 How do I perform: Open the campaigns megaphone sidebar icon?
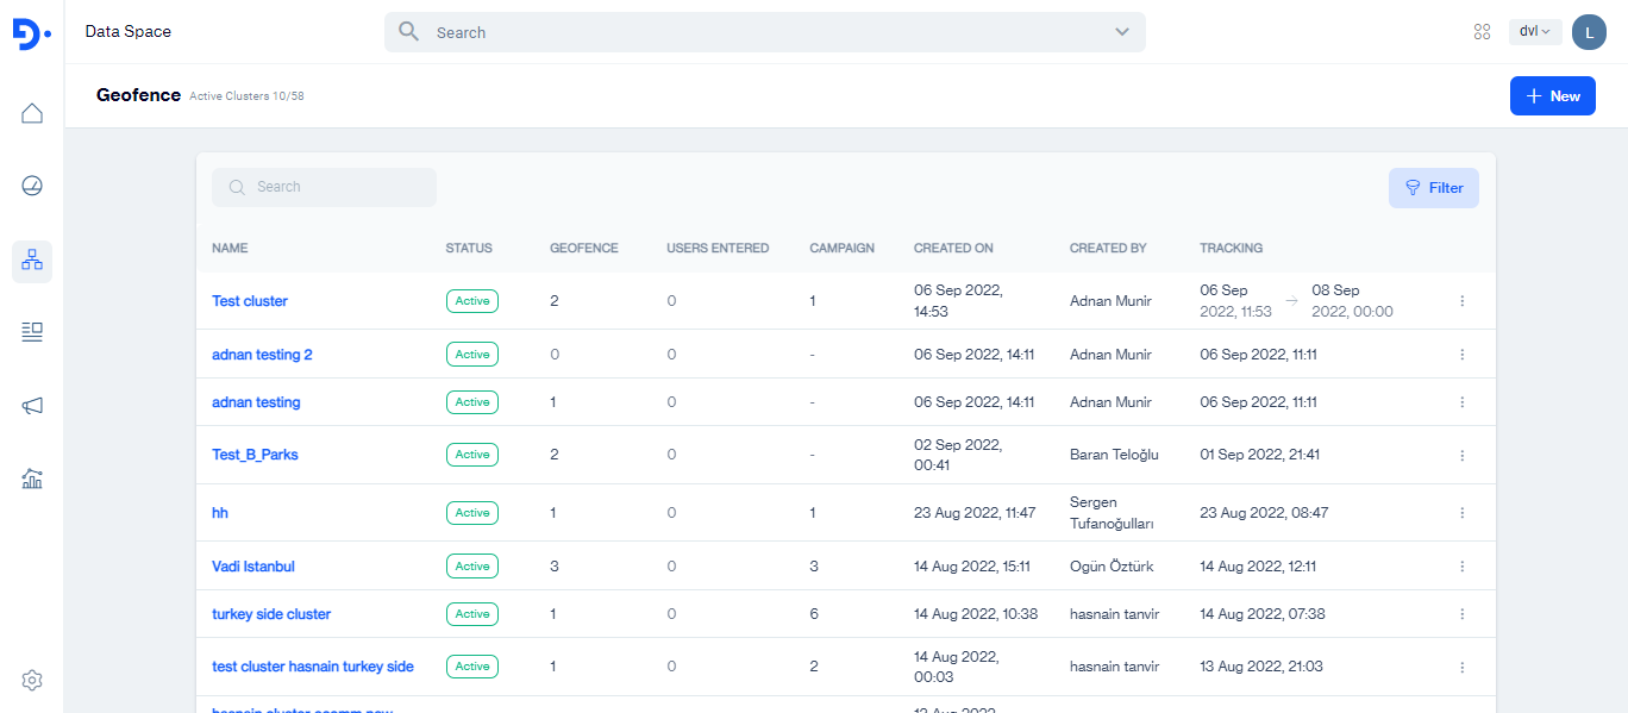pos(32,405)
